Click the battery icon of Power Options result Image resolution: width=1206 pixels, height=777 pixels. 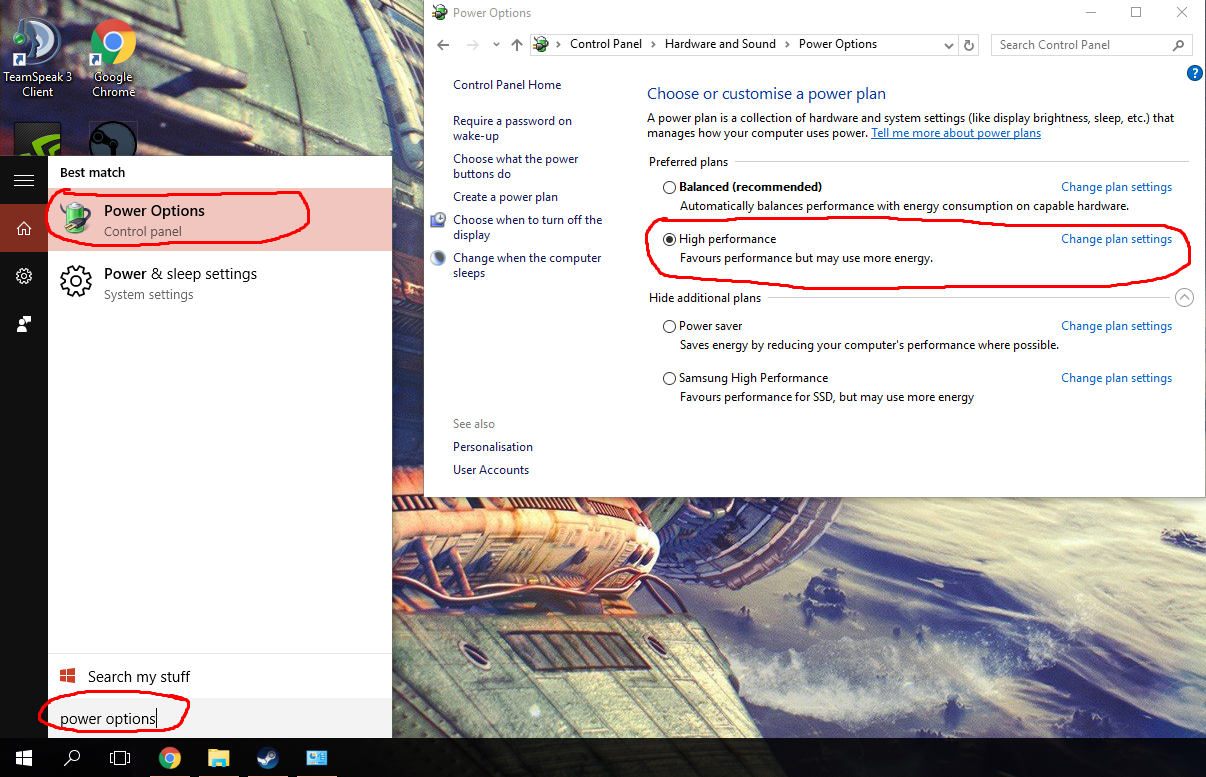pos(76,218)
